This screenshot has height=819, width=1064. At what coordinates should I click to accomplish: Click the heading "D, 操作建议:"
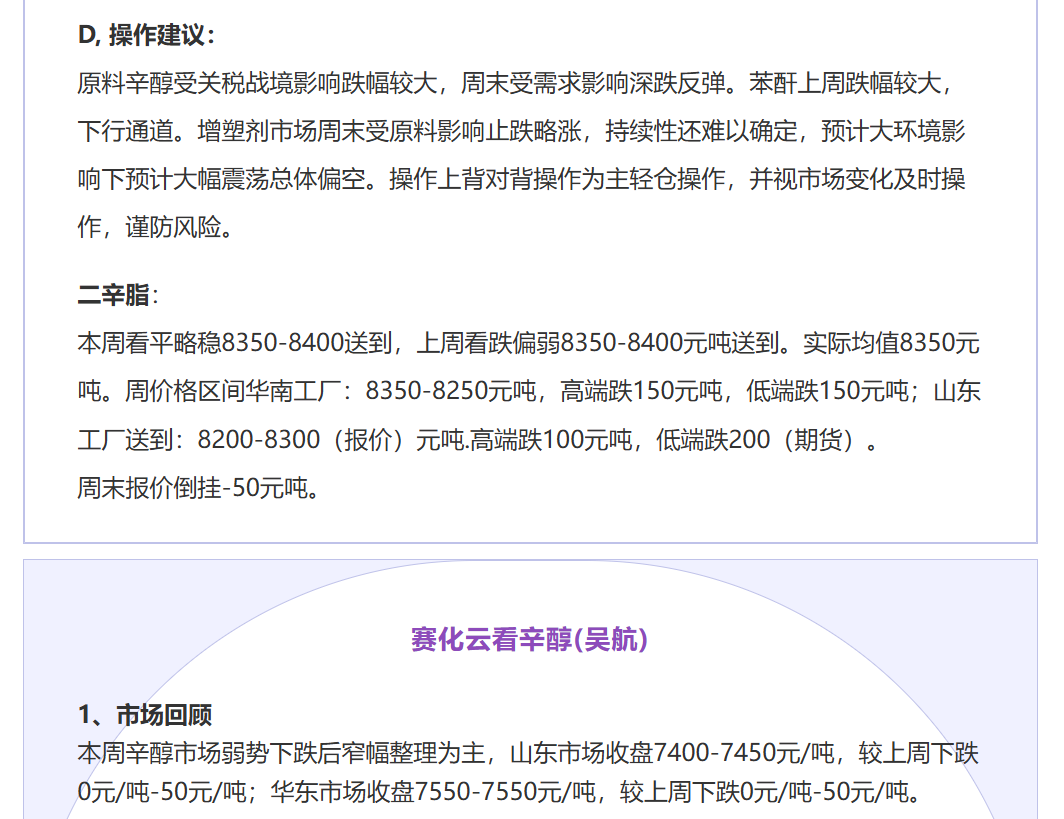[x=146, y=35]
